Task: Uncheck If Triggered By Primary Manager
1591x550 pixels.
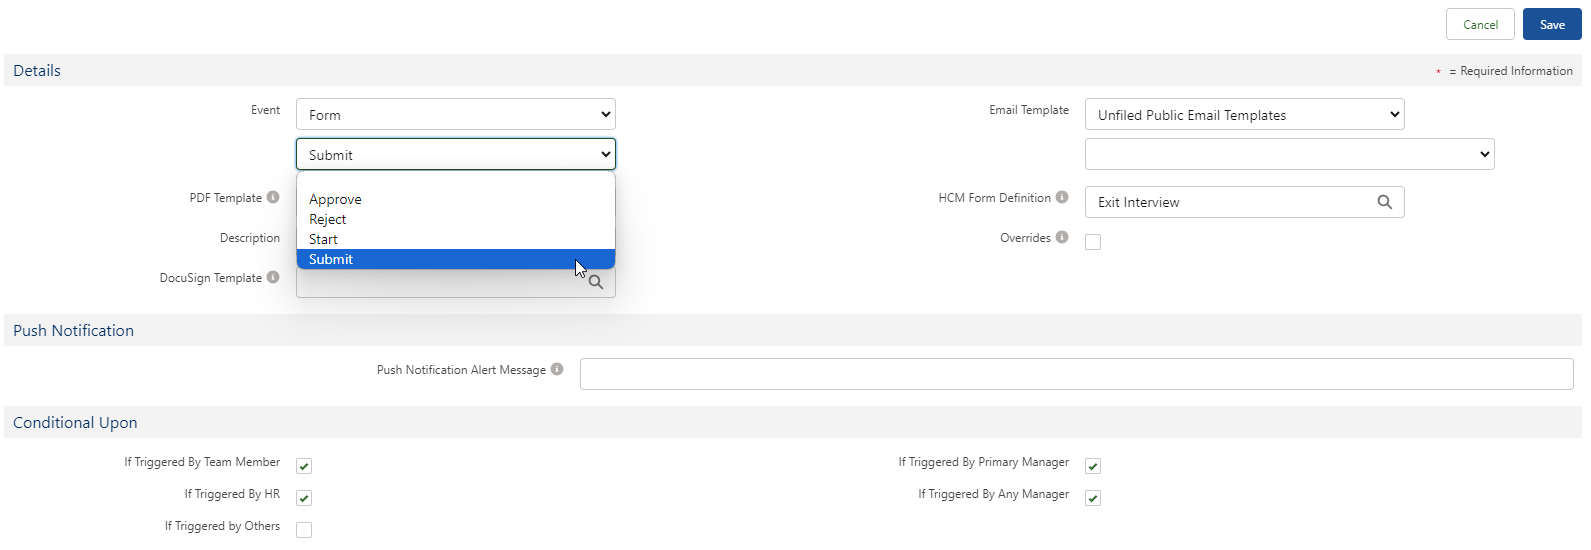Action: pyautogui.click(x=1093, y=466)
